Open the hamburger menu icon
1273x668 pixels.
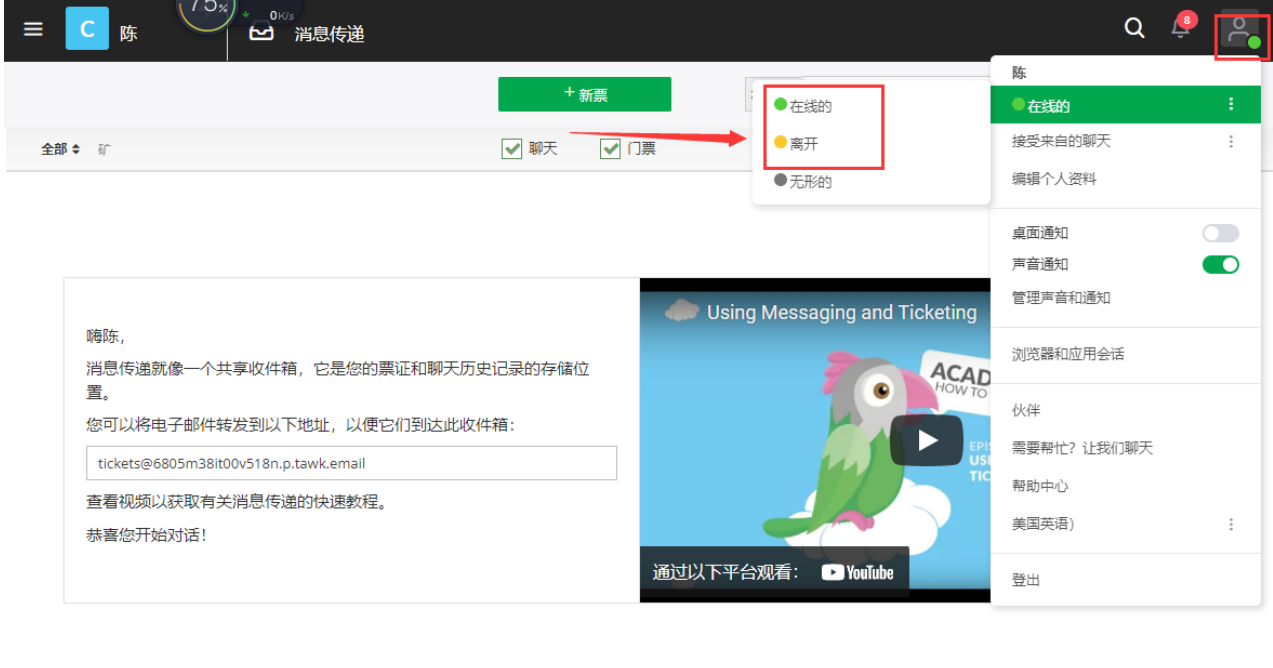(x=33, y=29)
